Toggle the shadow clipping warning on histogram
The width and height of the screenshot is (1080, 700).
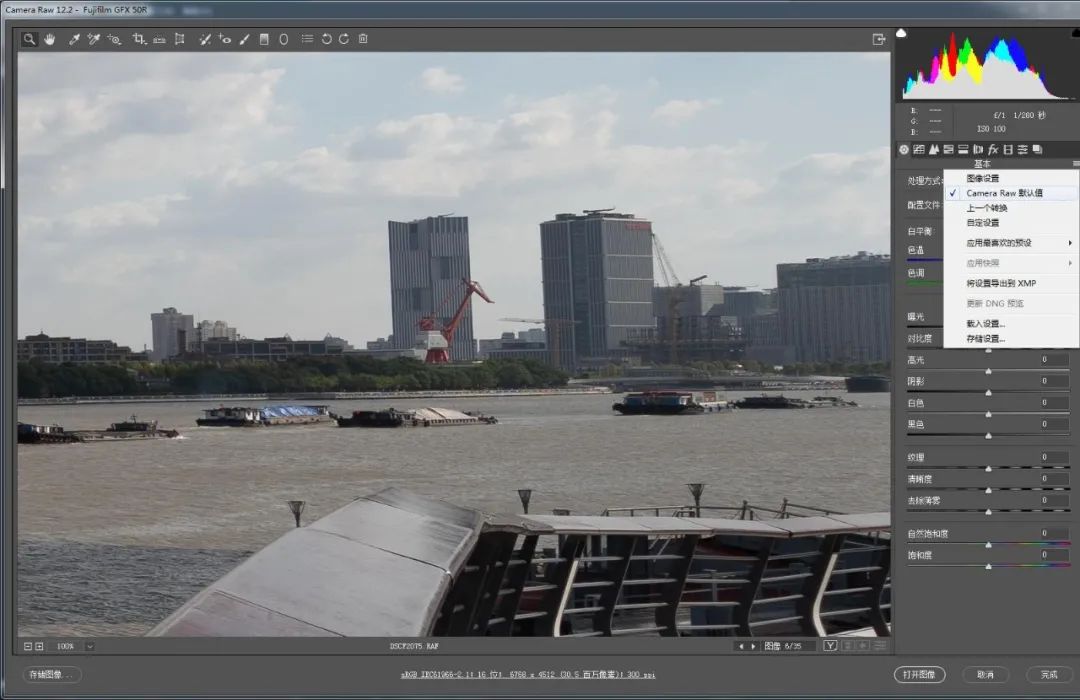[x=901, y=33]
